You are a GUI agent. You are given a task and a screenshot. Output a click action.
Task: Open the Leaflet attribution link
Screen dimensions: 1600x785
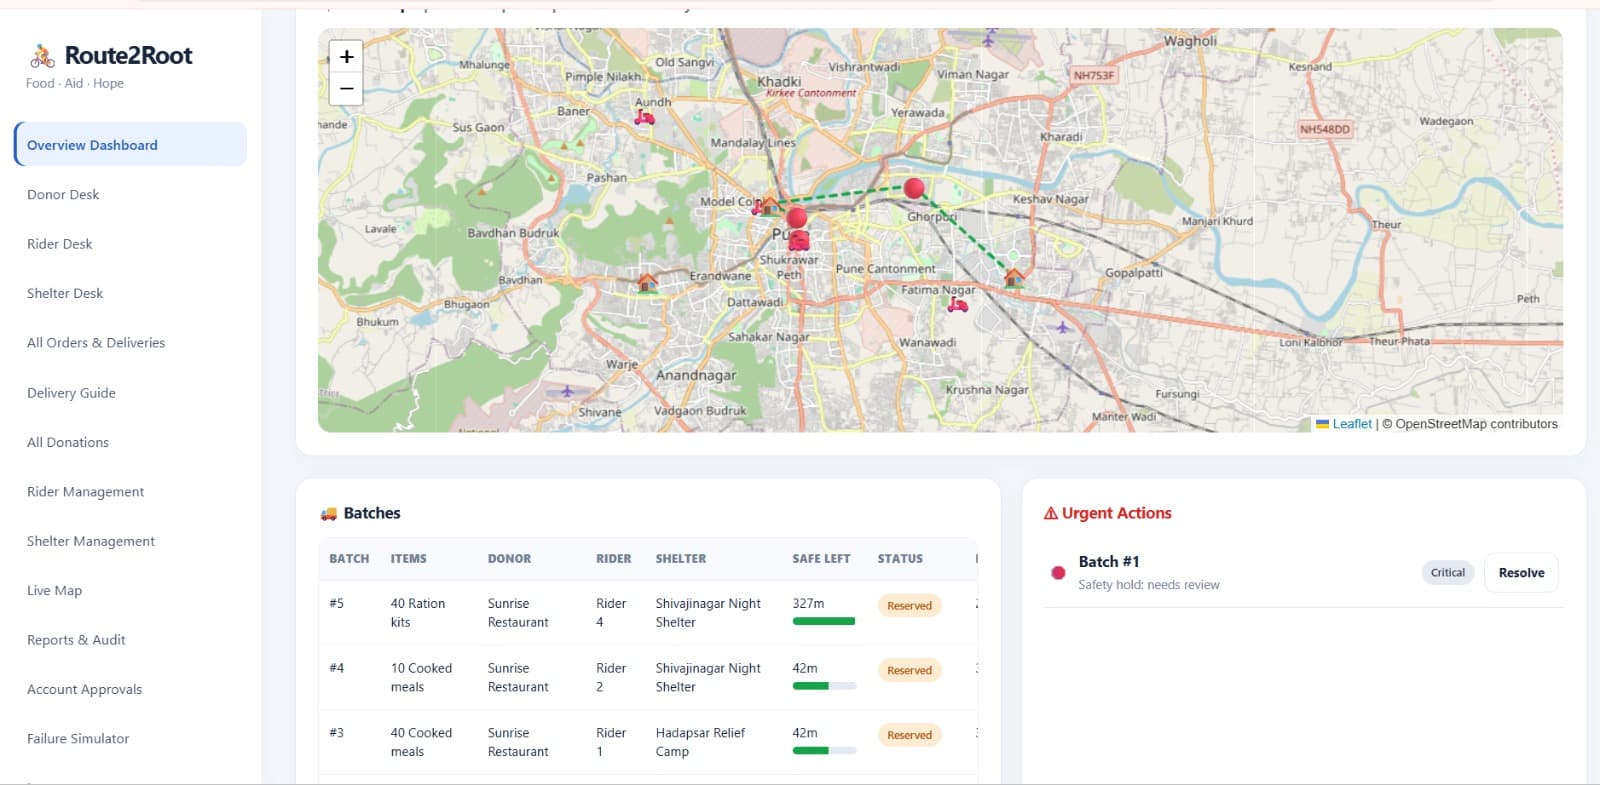pyautogui.click(x=1344, y=424)
